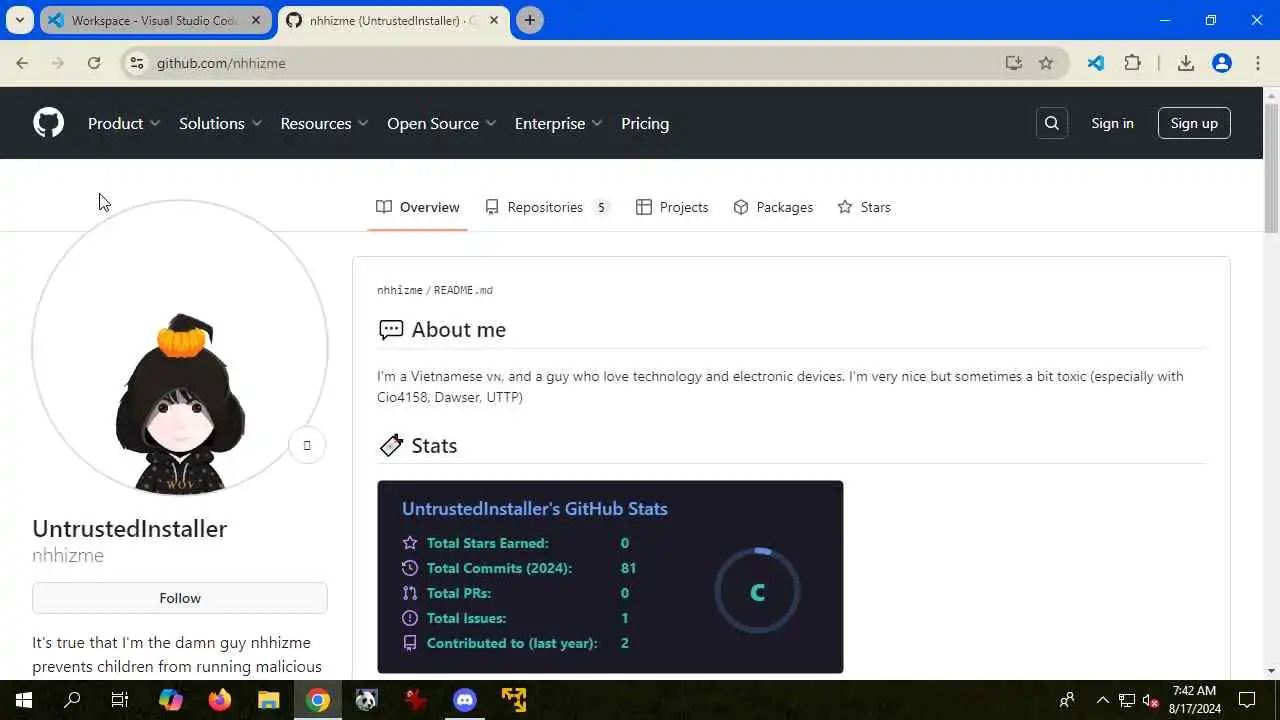Open the tab search dropdown arrow
Viewport: 1280px width, 720px height.
19,20
